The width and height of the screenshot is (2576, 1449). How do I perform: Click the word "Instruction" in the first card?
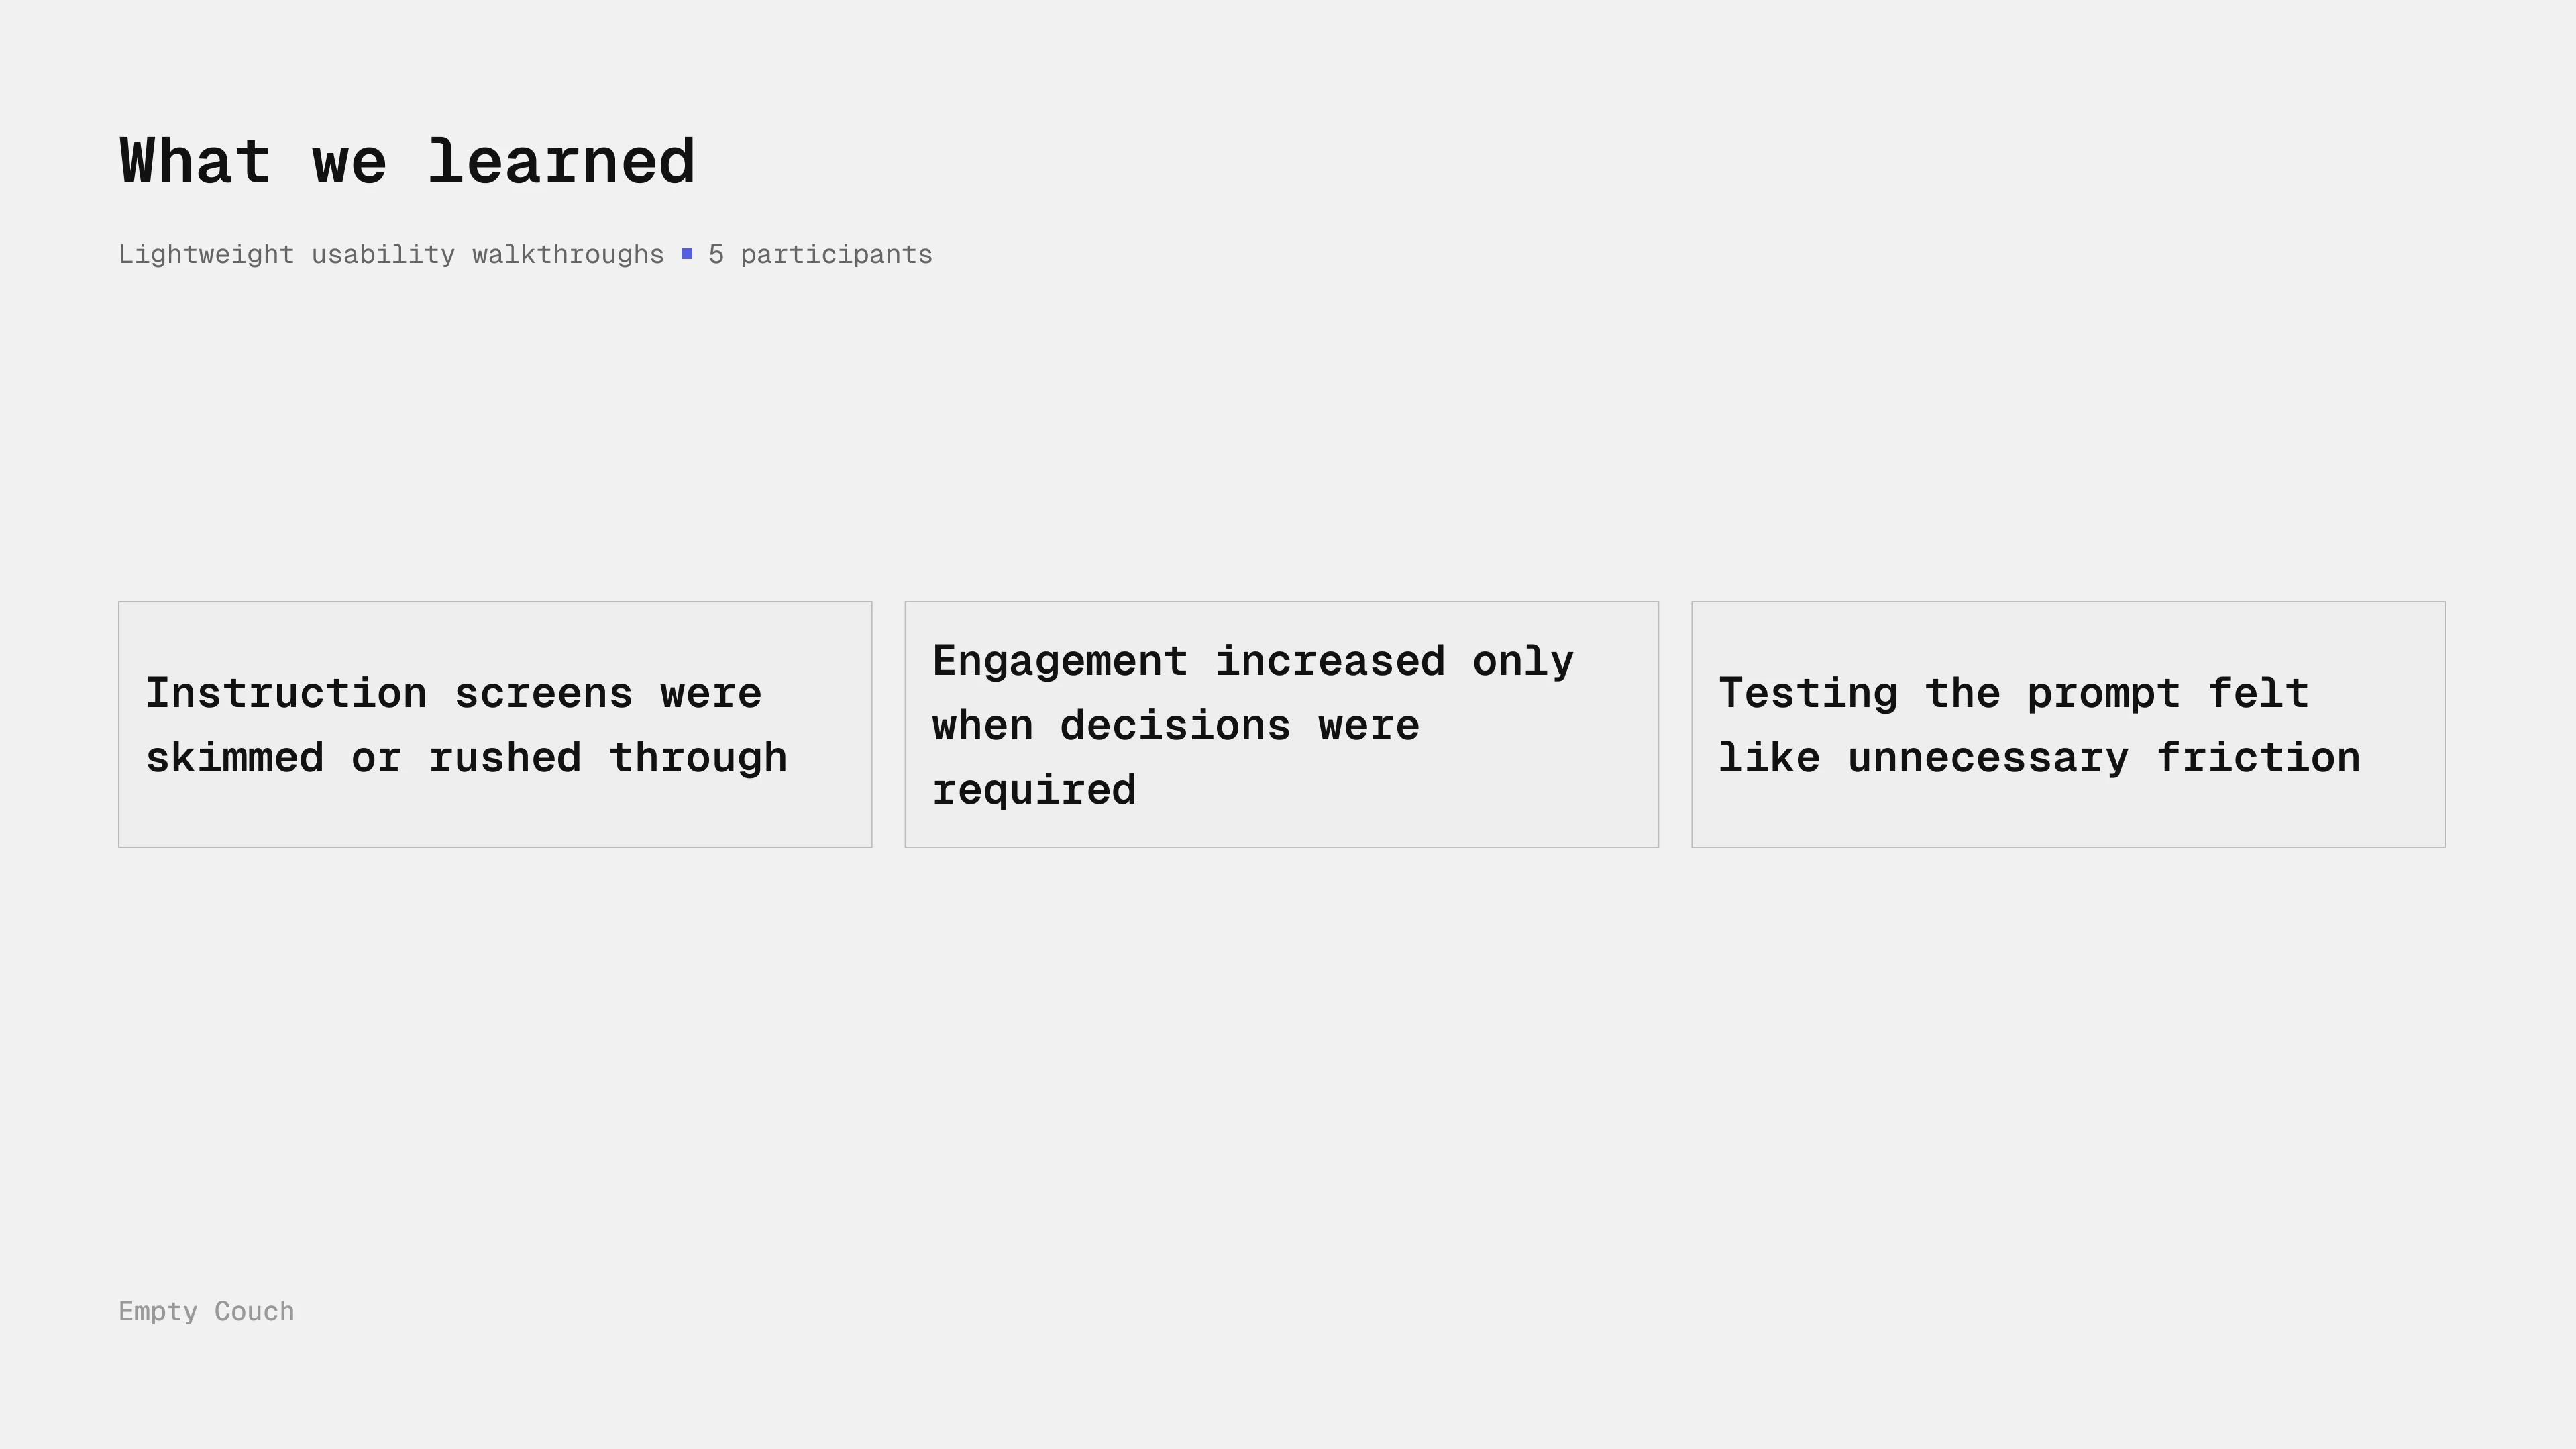(x=286, y=694)
